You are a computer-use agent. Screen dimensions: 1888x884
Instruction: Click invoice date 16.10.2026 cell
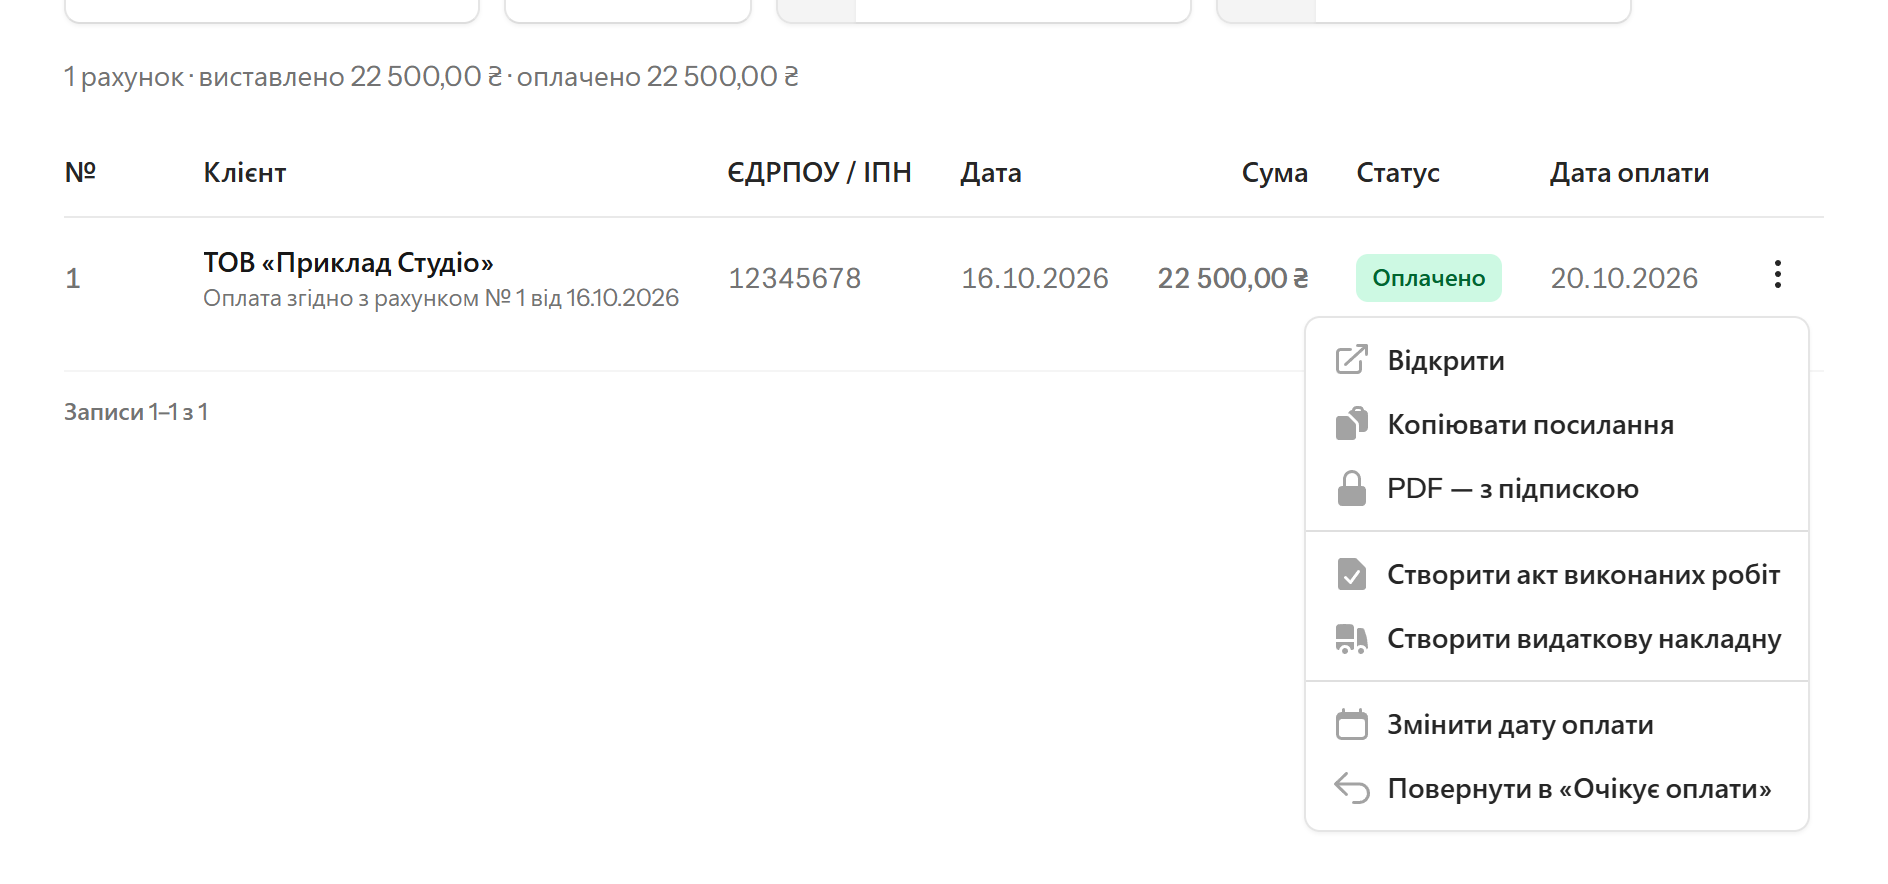[x=1034, y=278]
